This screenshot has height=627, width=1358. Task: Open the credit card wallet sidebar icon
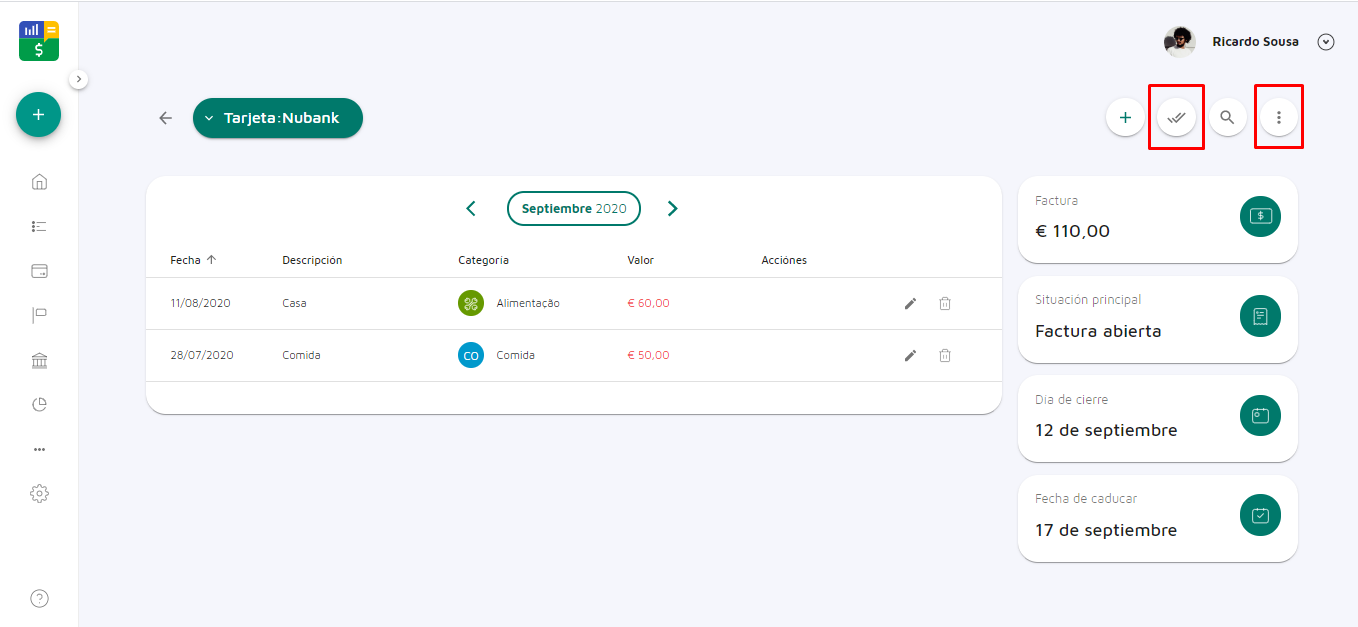[x=39, y=271]
